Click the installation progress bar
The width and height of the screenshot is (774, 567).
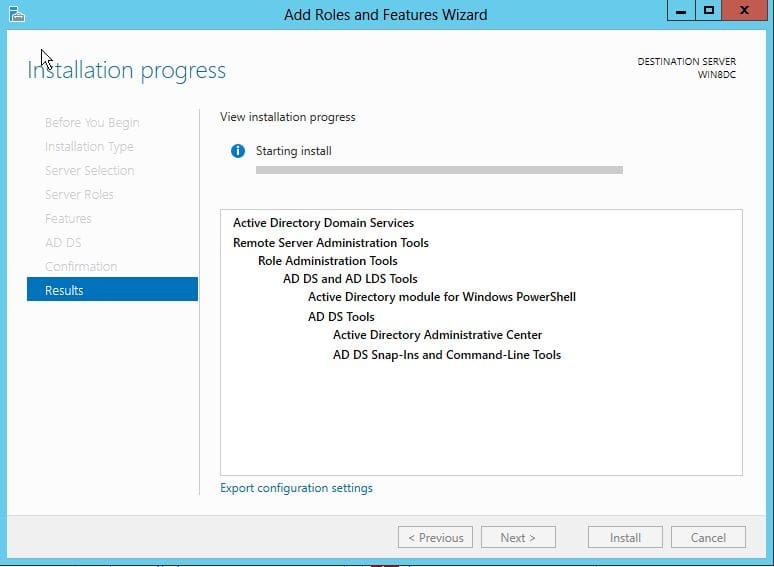439,170
